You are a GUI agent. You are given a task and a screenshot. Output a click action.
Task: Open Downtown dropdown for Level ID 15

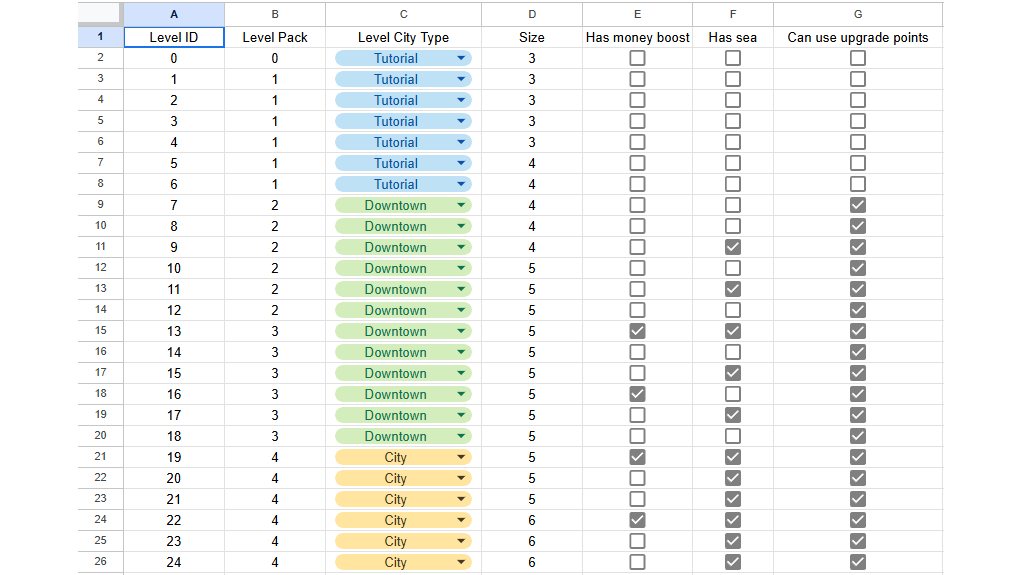click(x=461, y=373)
